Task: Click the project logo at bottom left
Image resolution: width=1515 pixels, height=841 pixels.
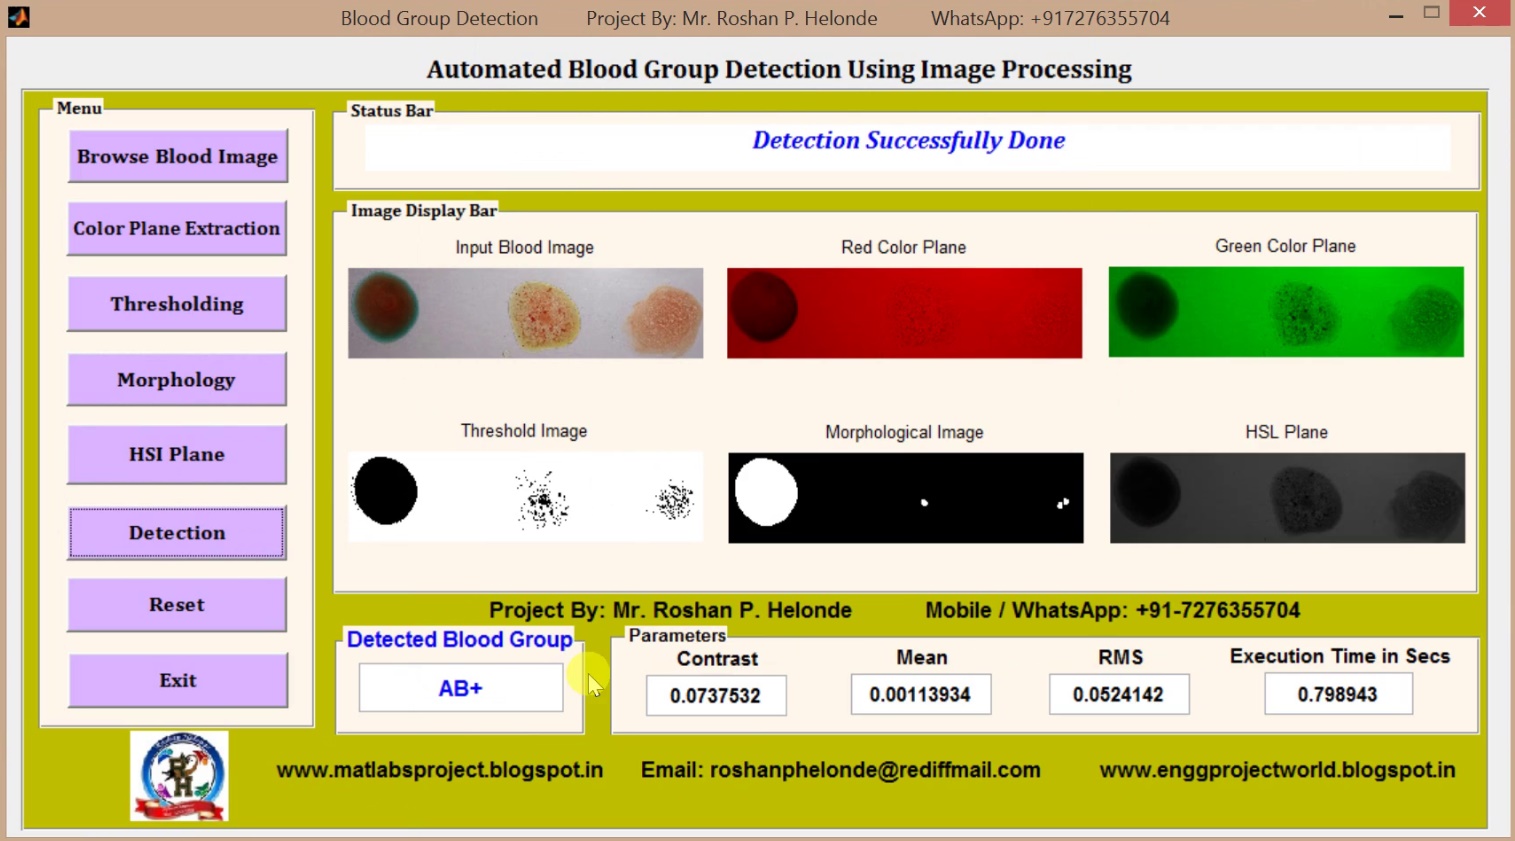Action: click(178, 775)
